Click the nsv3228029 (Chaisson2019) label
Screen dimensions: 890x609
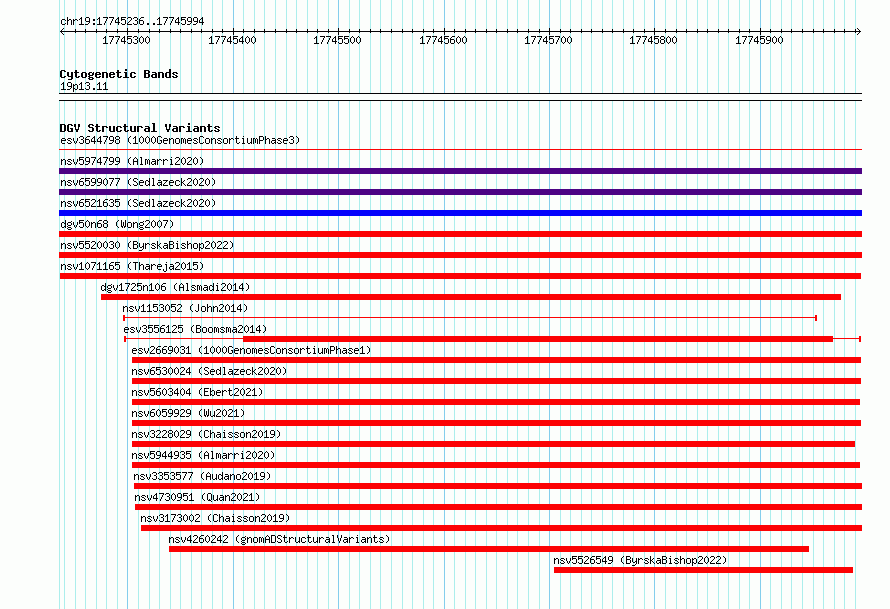[206, 434]
